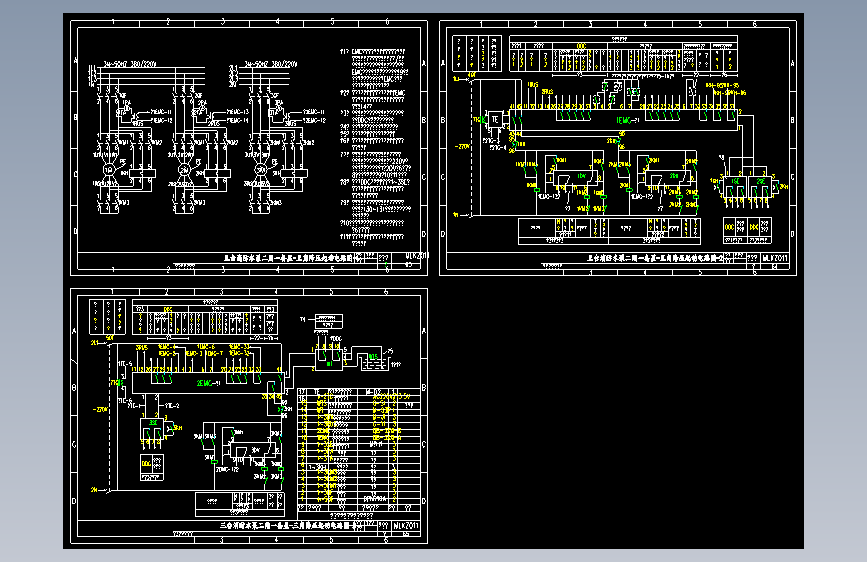Select the water tank symbol in the bottom-left sheet
Screen dimensions: 867x562
tap(373, 362)
